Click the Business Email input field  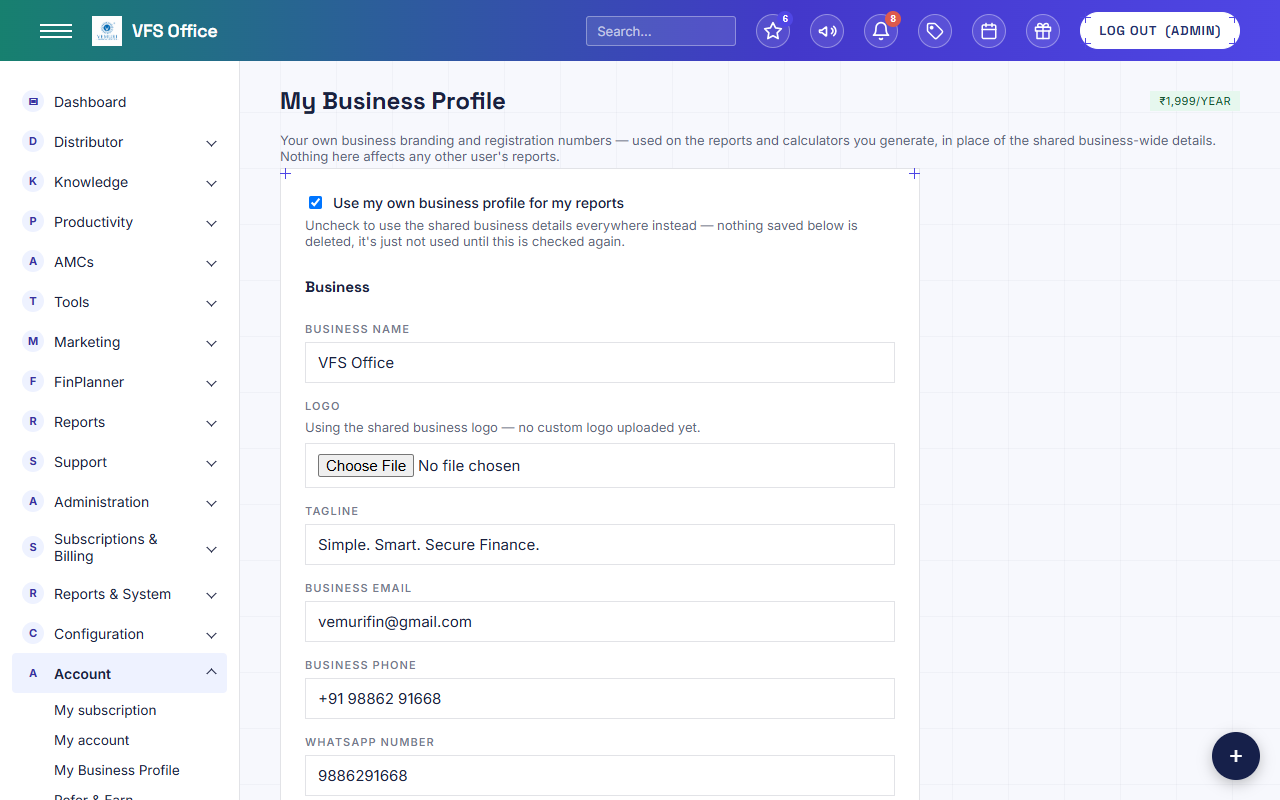tap(600, 622)
